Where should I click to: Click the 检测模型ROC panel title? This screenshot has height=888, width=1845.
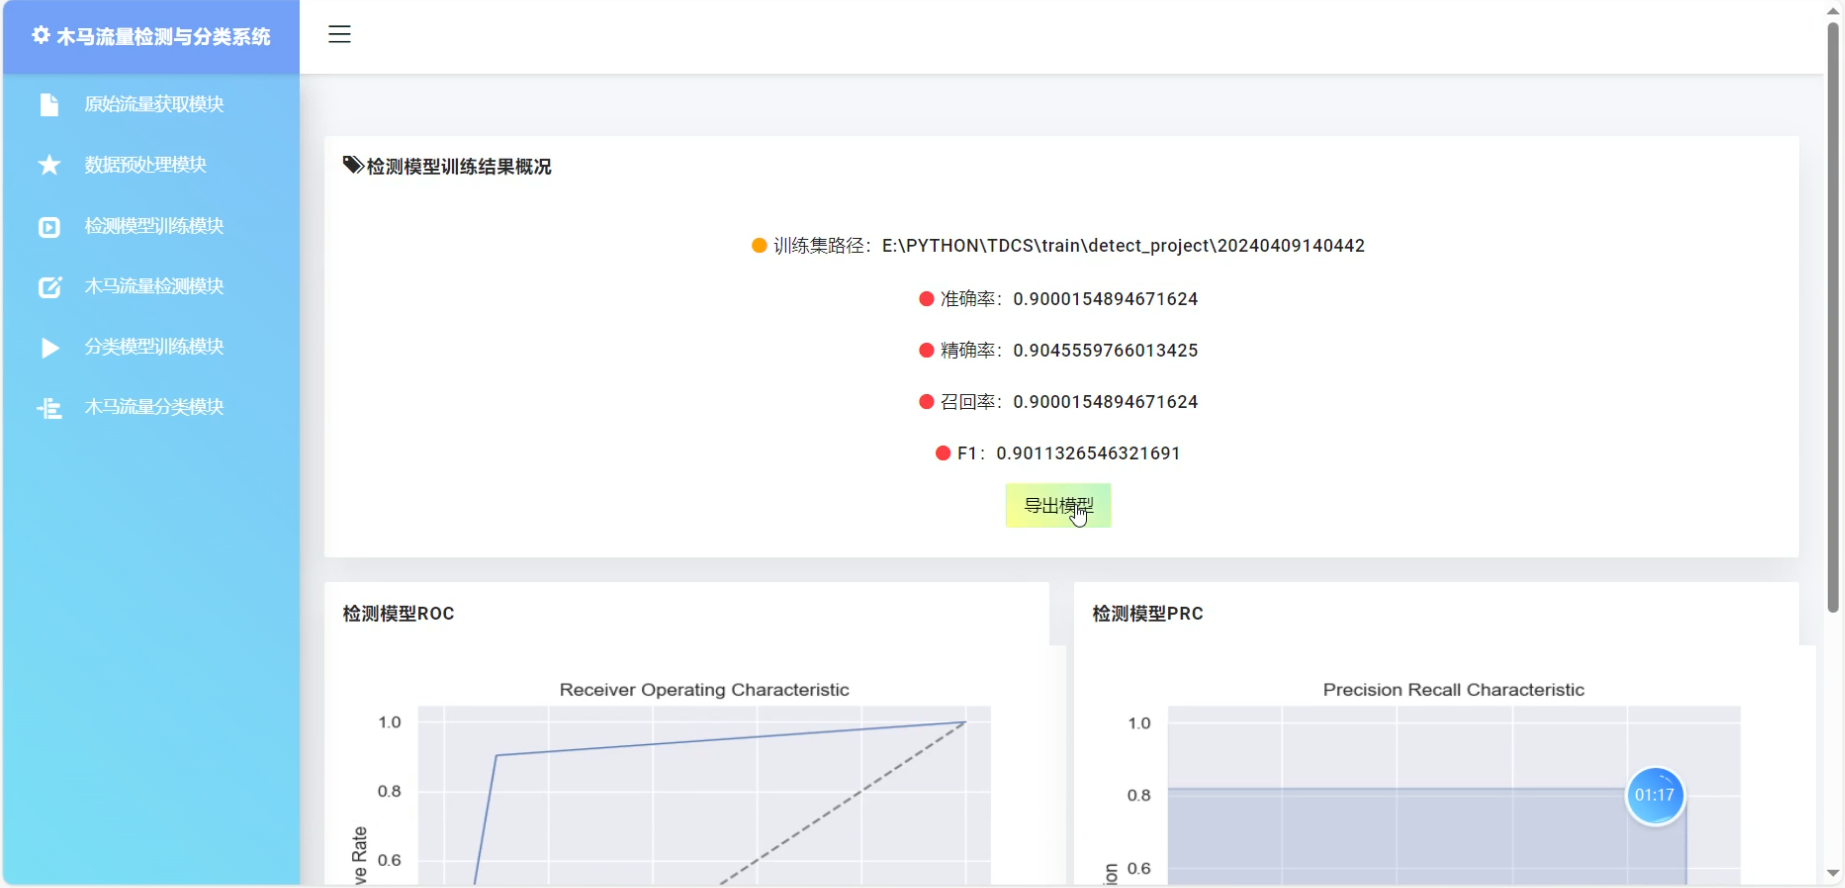(399, 614)
